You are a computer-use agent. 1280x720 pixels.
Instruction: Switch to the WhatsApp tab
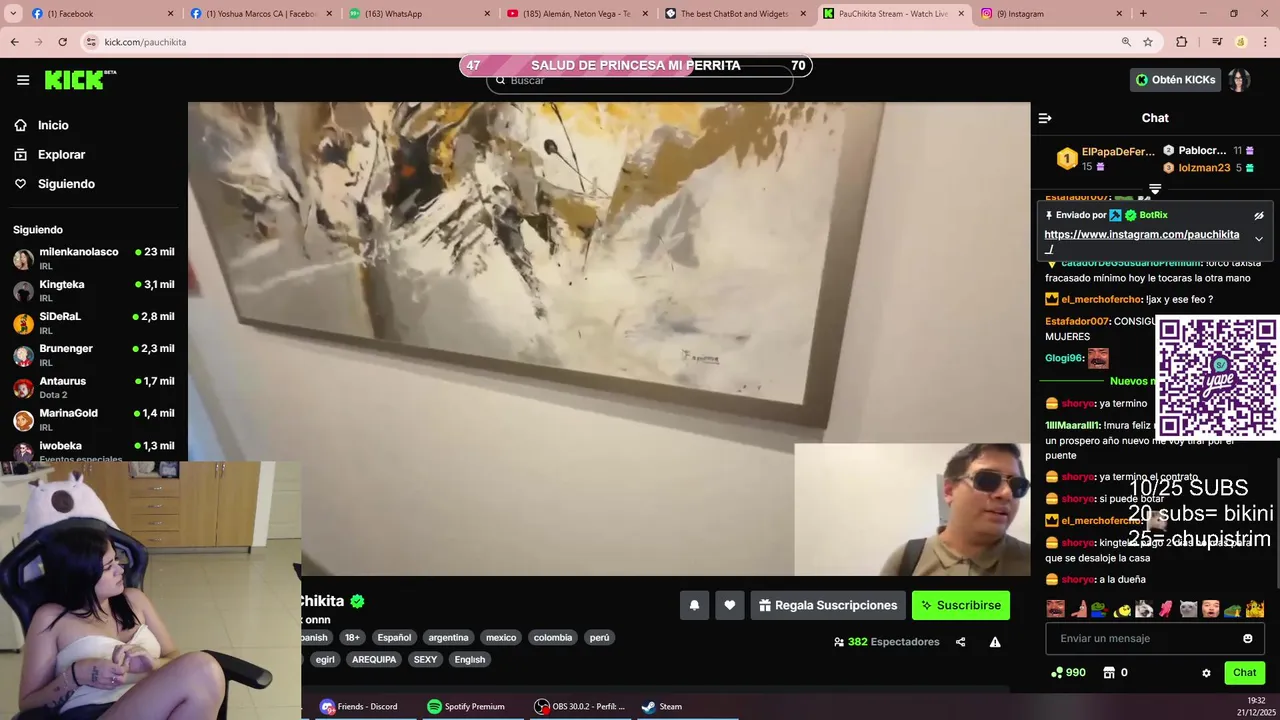(x=418, y=14)
